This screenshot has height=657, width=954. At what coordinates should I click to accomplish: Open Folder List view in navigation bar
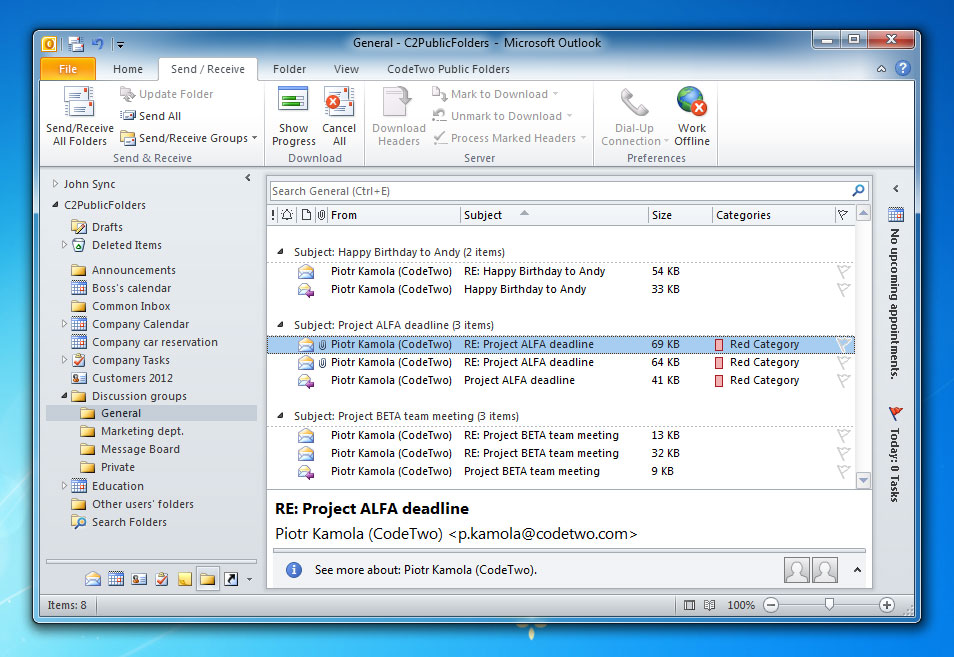pos(207,579)
